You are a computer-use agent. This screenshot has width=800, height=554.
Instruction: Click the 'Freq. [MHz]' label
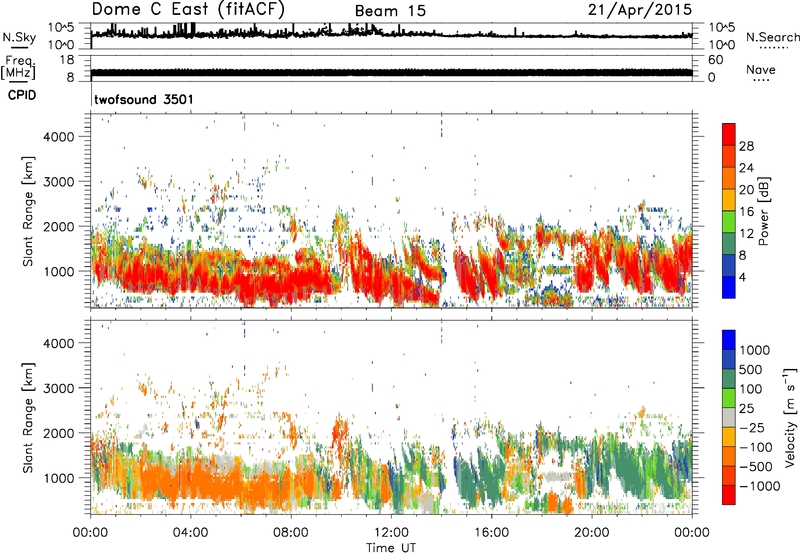pyautogui.click(x=19, y=67)
